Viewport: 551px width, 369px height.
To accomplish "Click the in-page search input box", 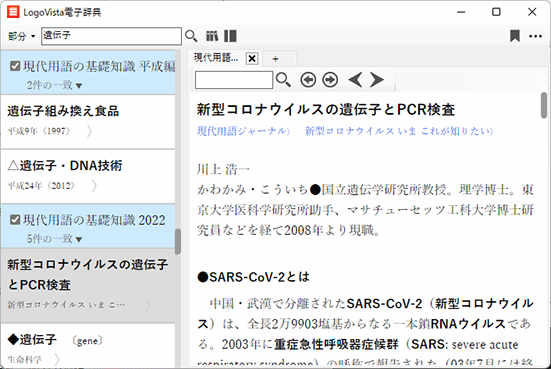I will click(x=234, y=80).
